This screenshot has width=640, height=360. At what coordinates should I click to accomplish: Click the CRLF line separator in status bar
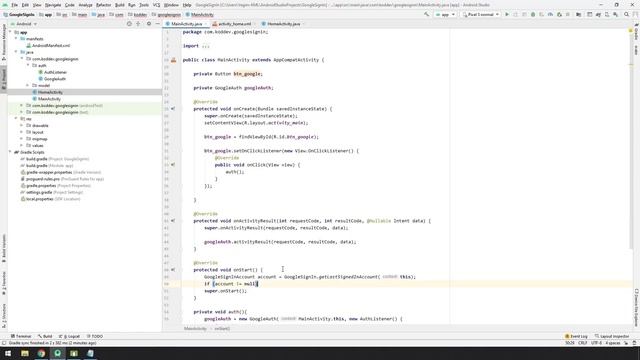[582, 343]
